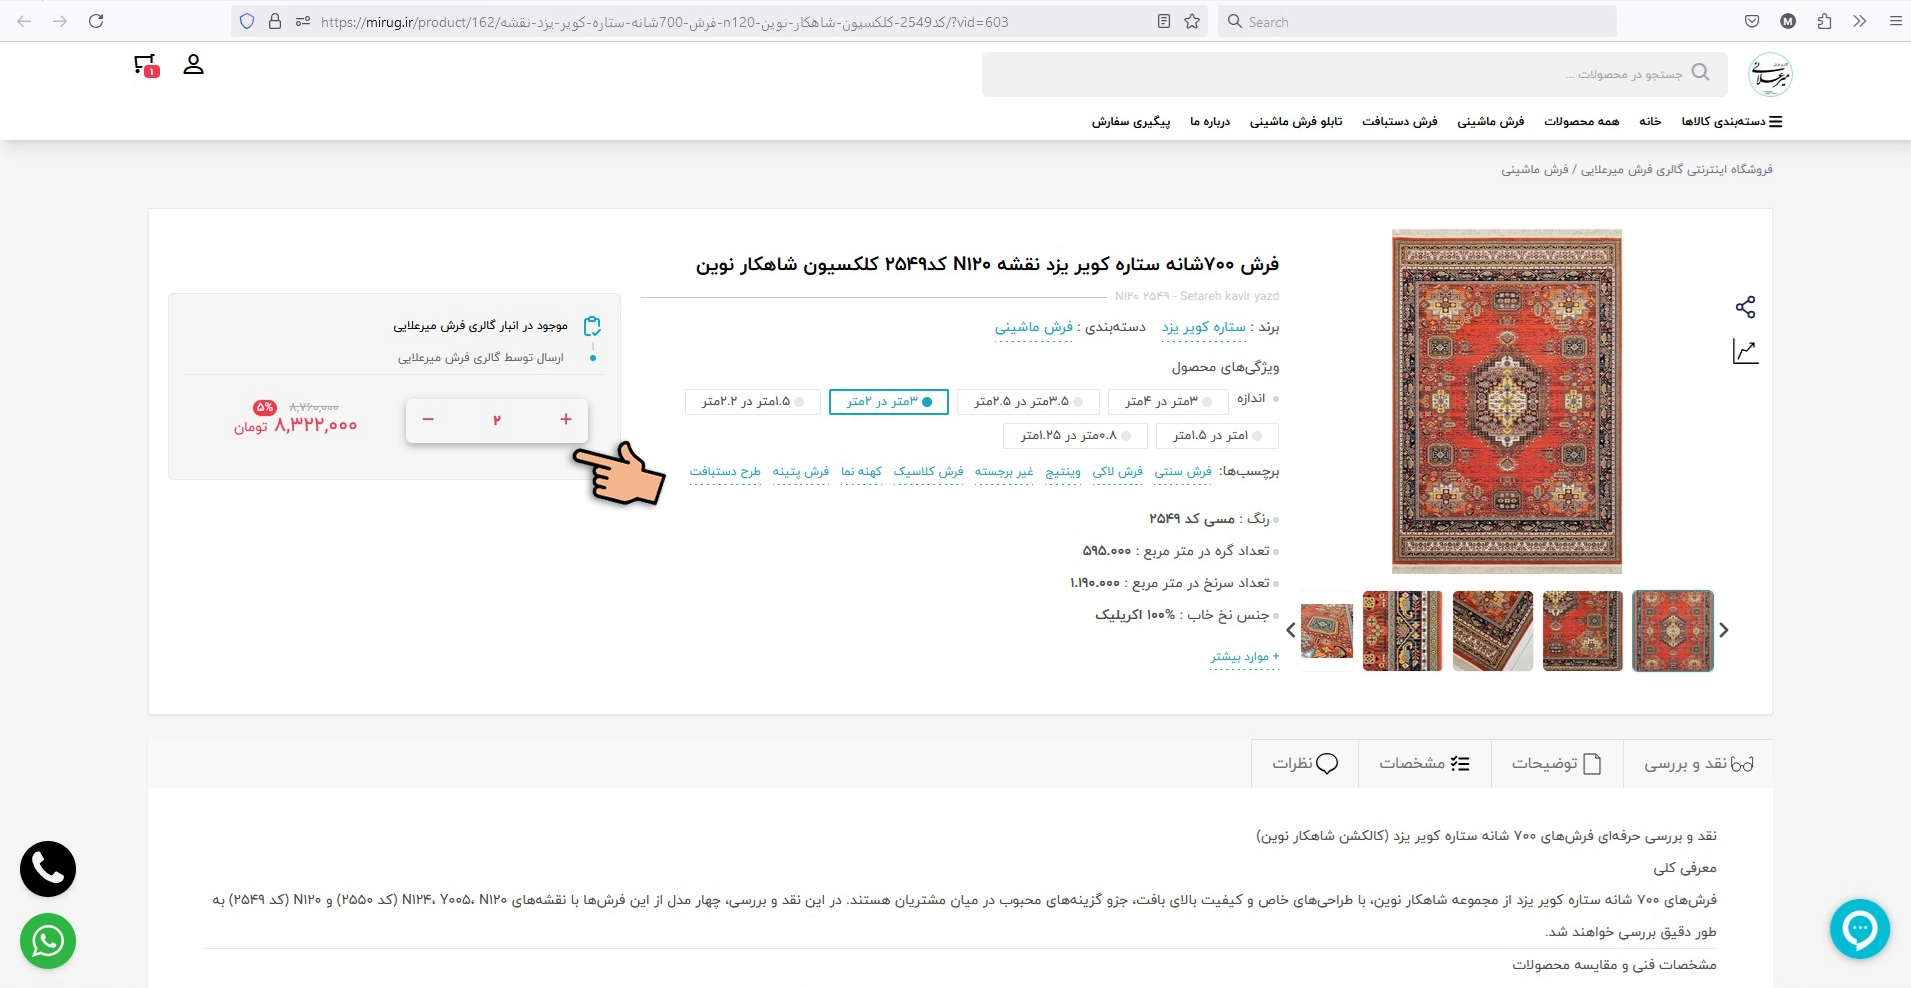Reload the page in browser
The width and height of the screenshot is (1911, 988).
click(x=96, y=21)
